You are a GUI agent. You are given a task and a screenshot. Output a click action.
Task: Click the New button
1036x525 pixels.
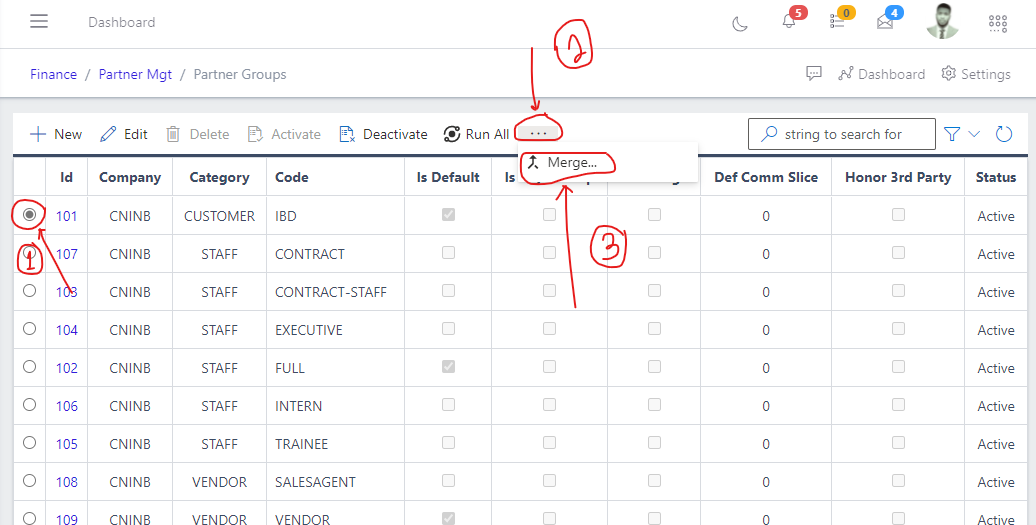pyautogui.click(x=57, y=134)
